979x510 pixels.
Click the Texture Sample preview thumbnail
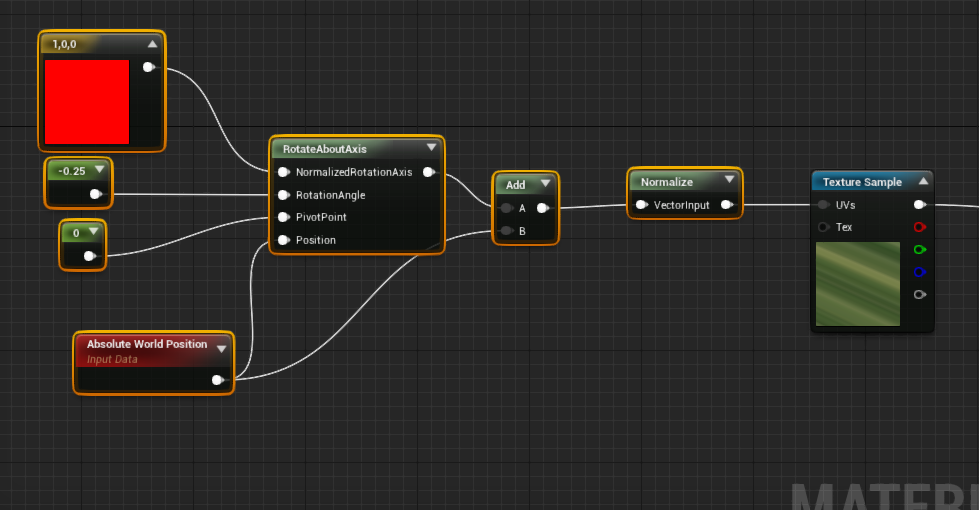click(x=858, y=284)
